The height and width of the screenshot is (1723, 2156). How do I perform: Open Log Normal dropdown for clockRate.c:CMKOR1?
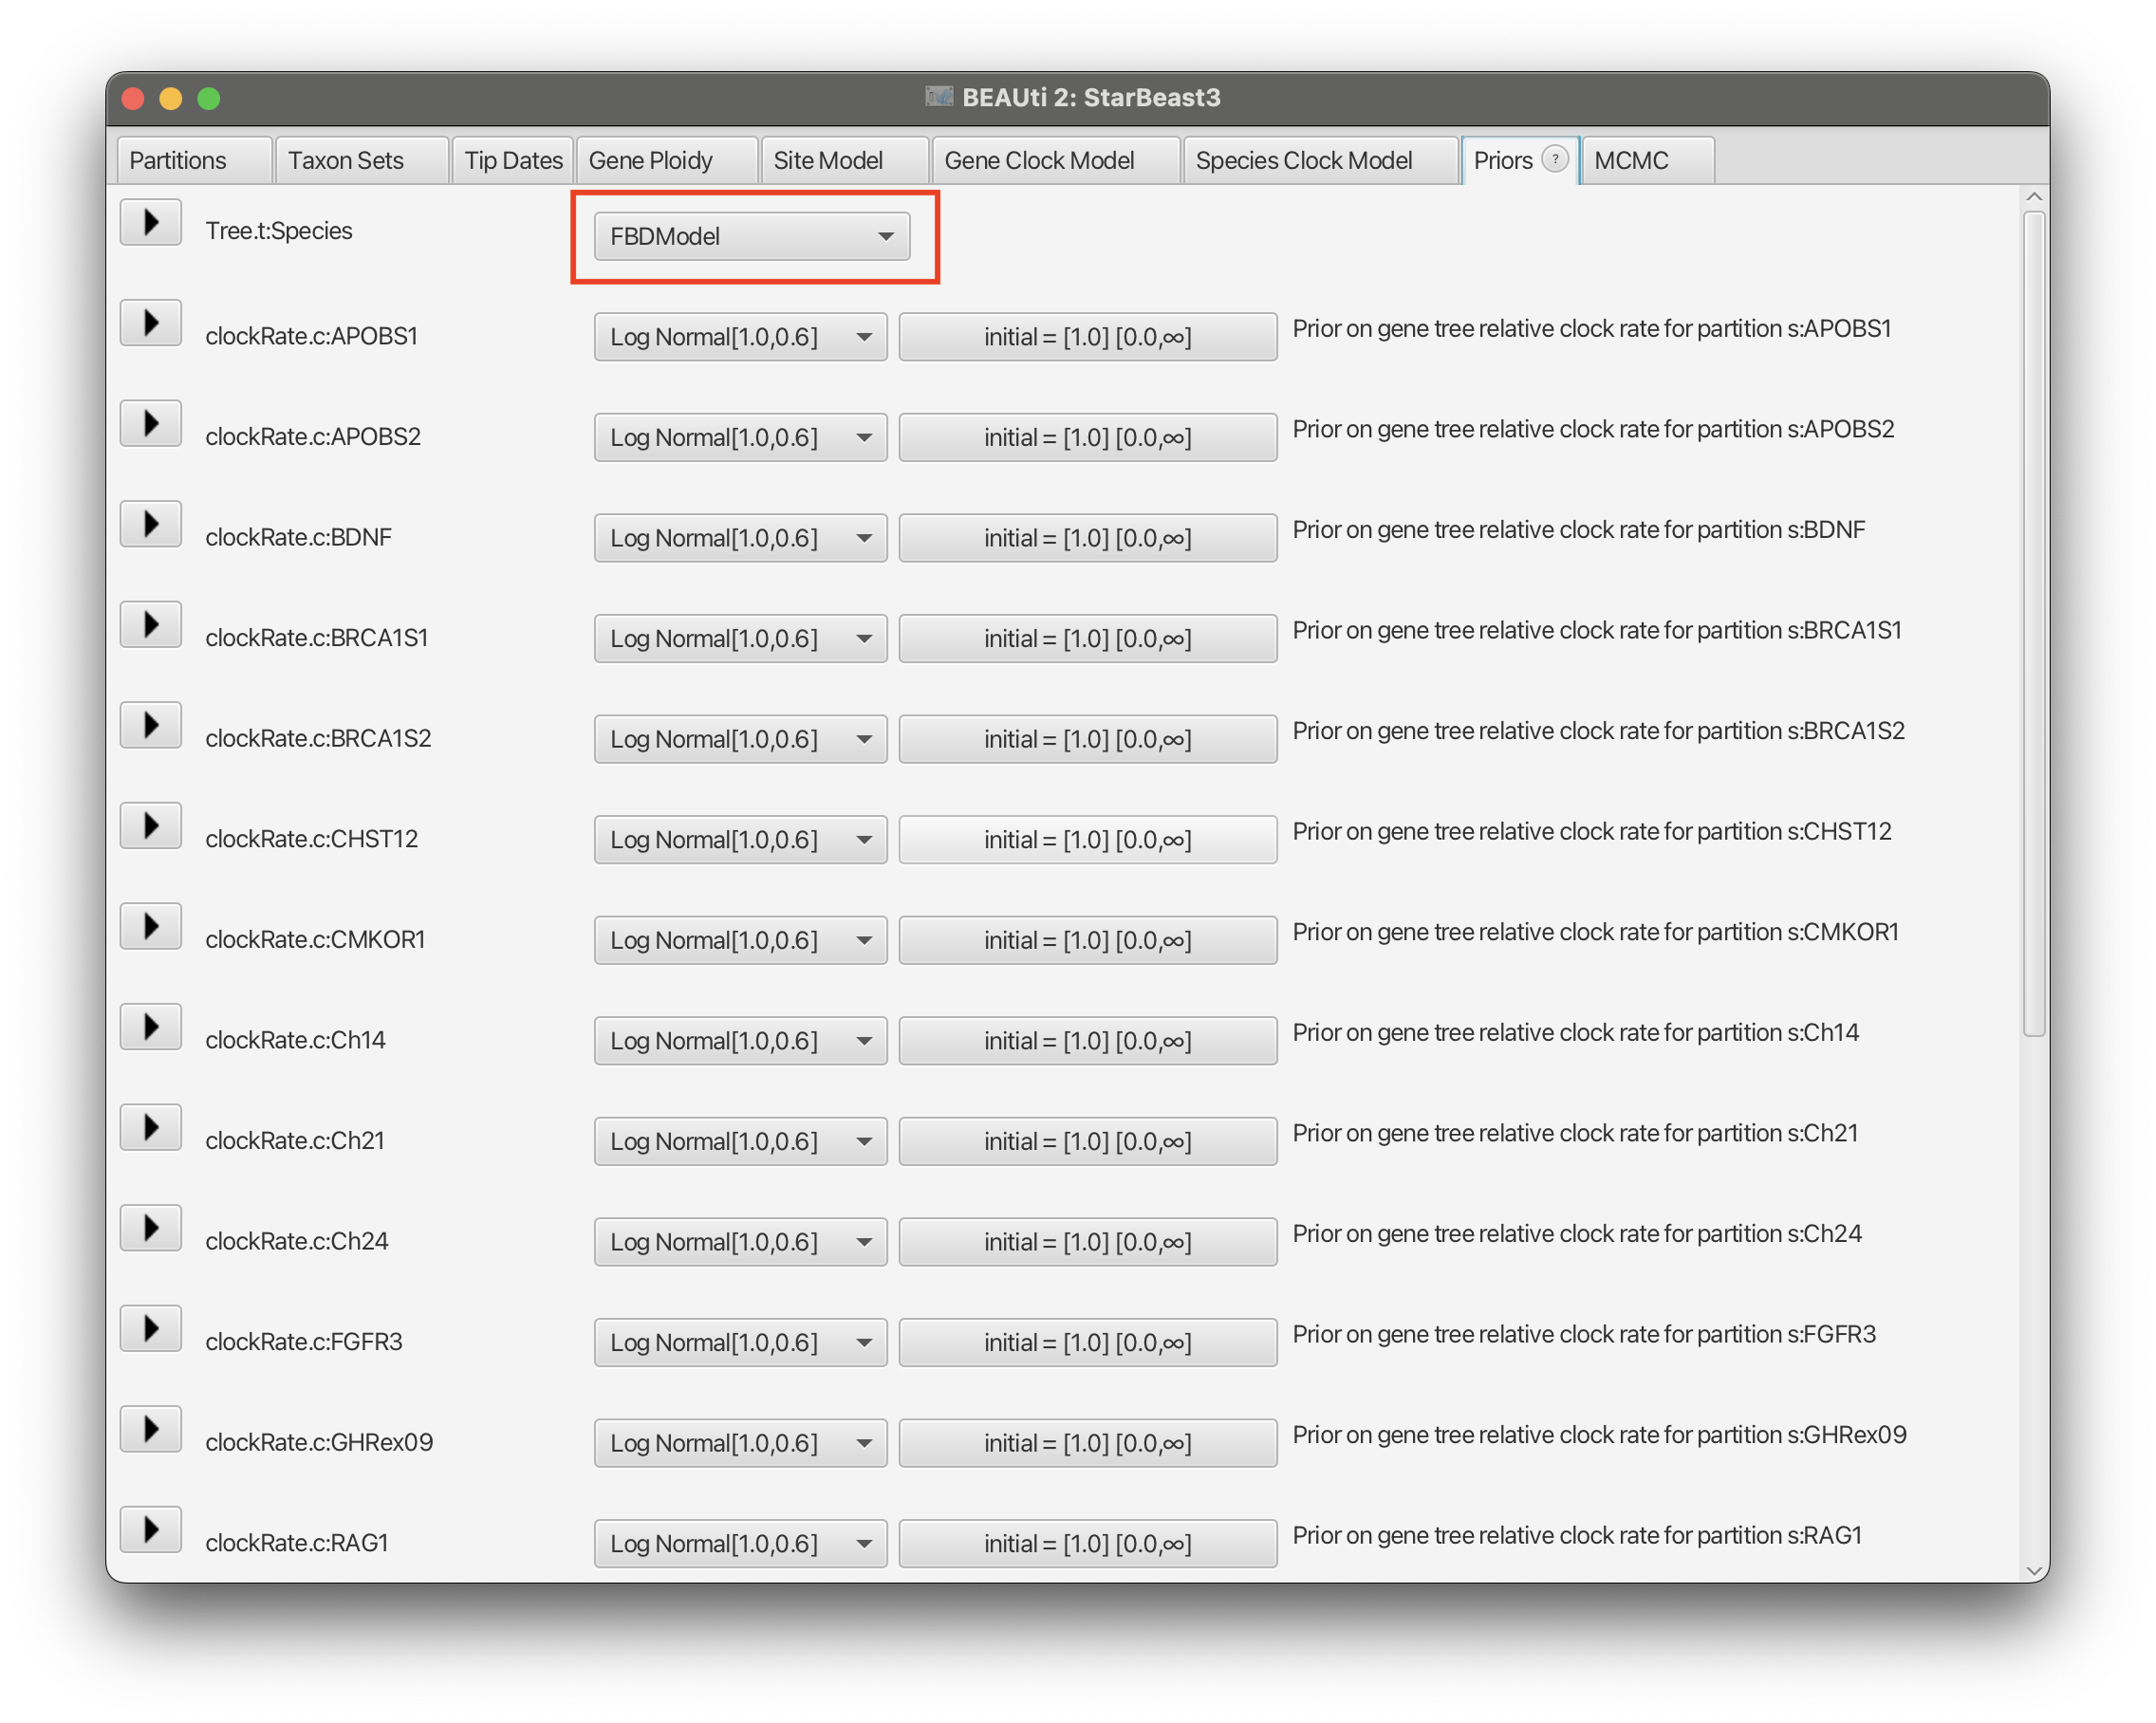click(x=740, y=941)
